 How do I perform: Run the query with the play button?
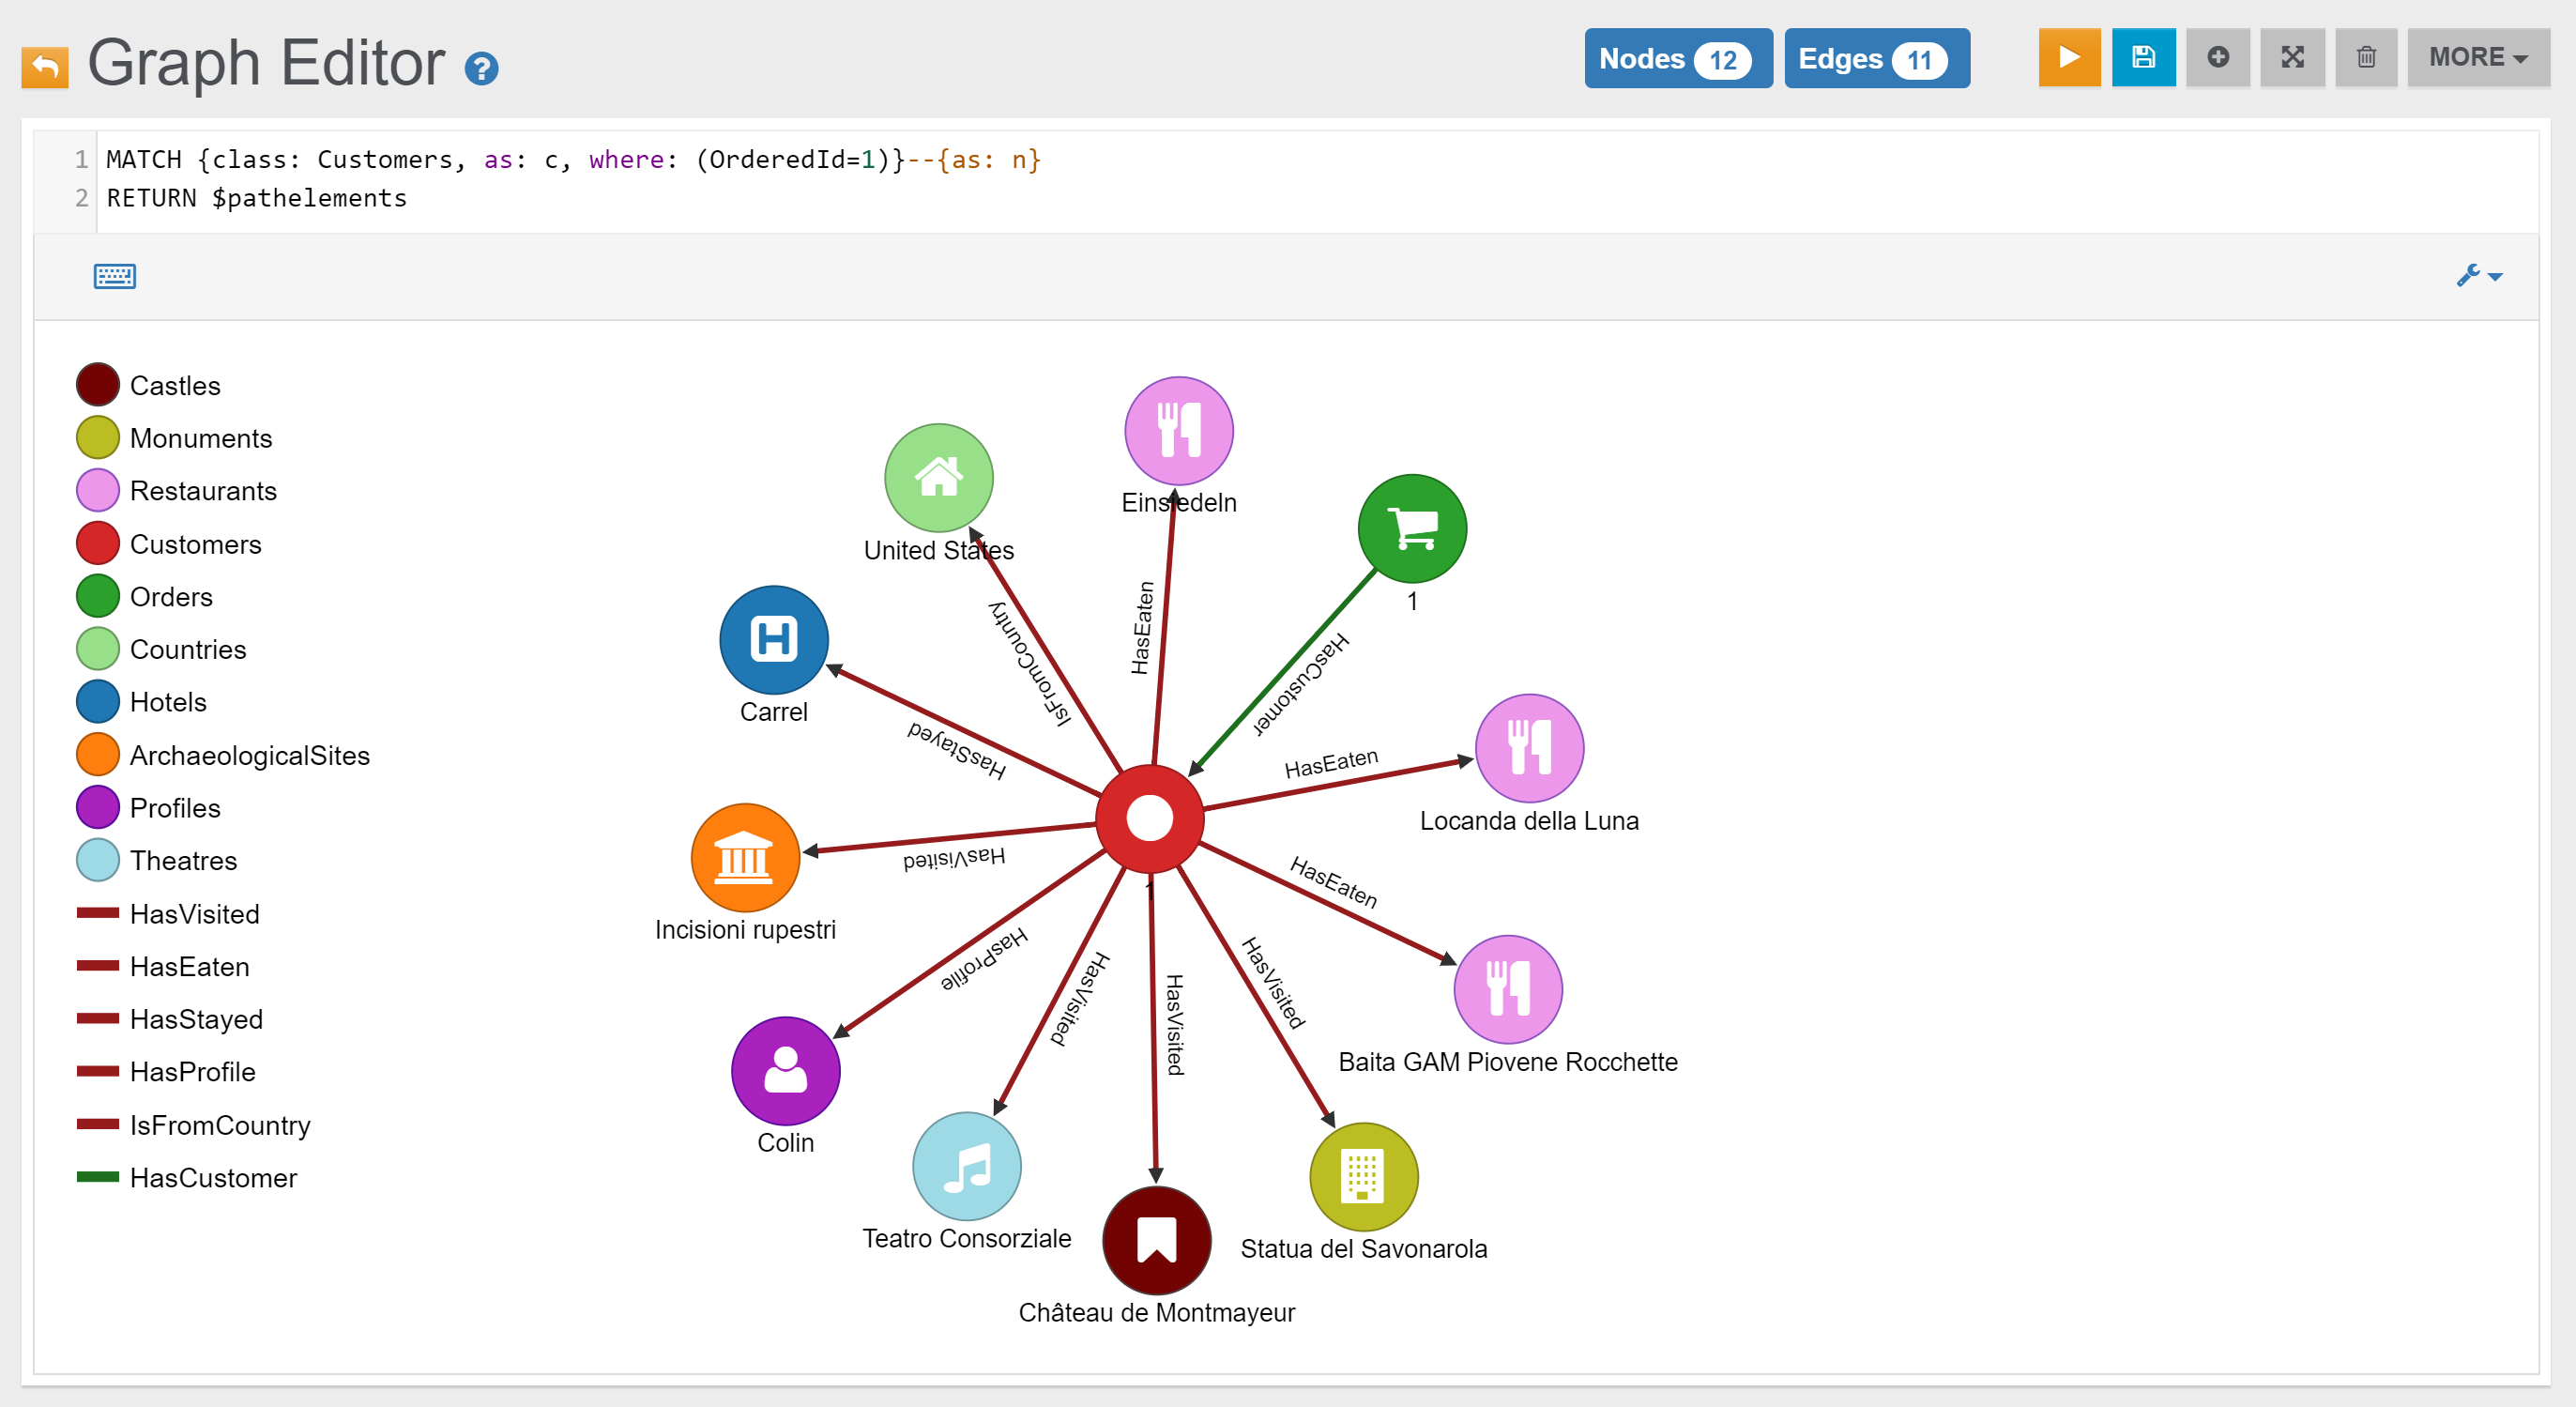pos(2068,58)
